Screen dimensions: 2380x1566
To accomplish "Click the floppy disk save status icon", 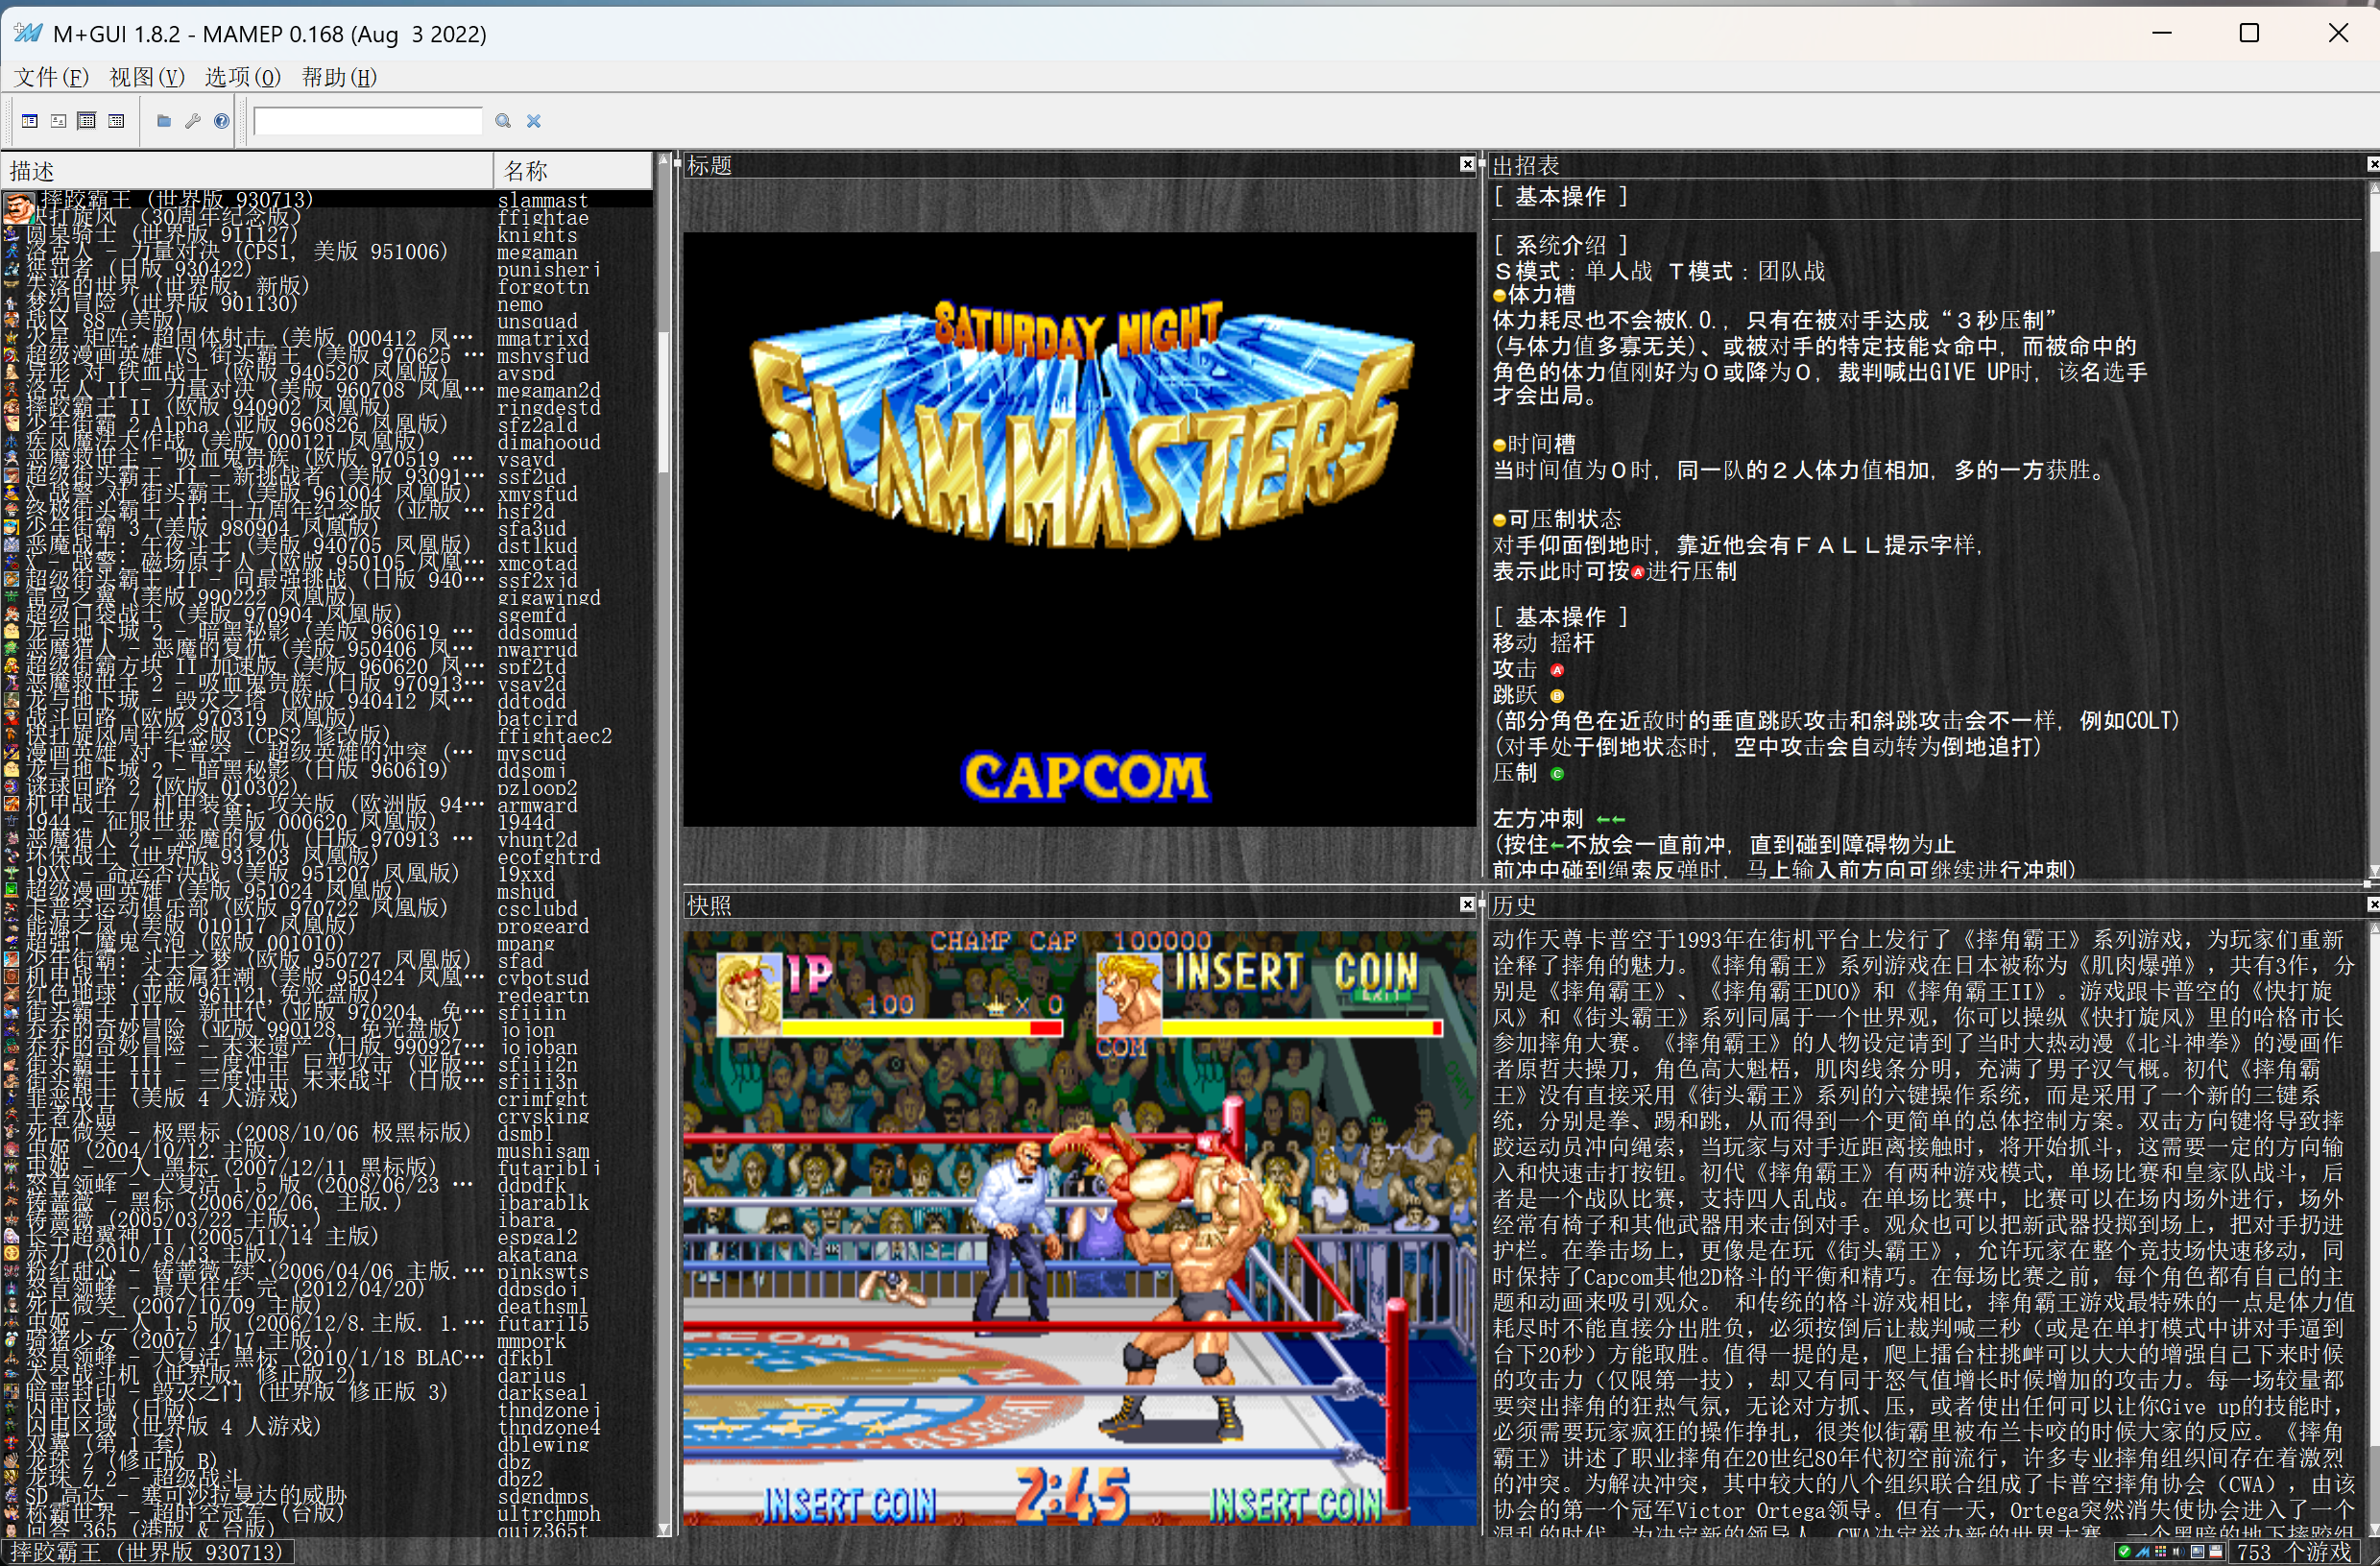I will pos(2216,1552).
